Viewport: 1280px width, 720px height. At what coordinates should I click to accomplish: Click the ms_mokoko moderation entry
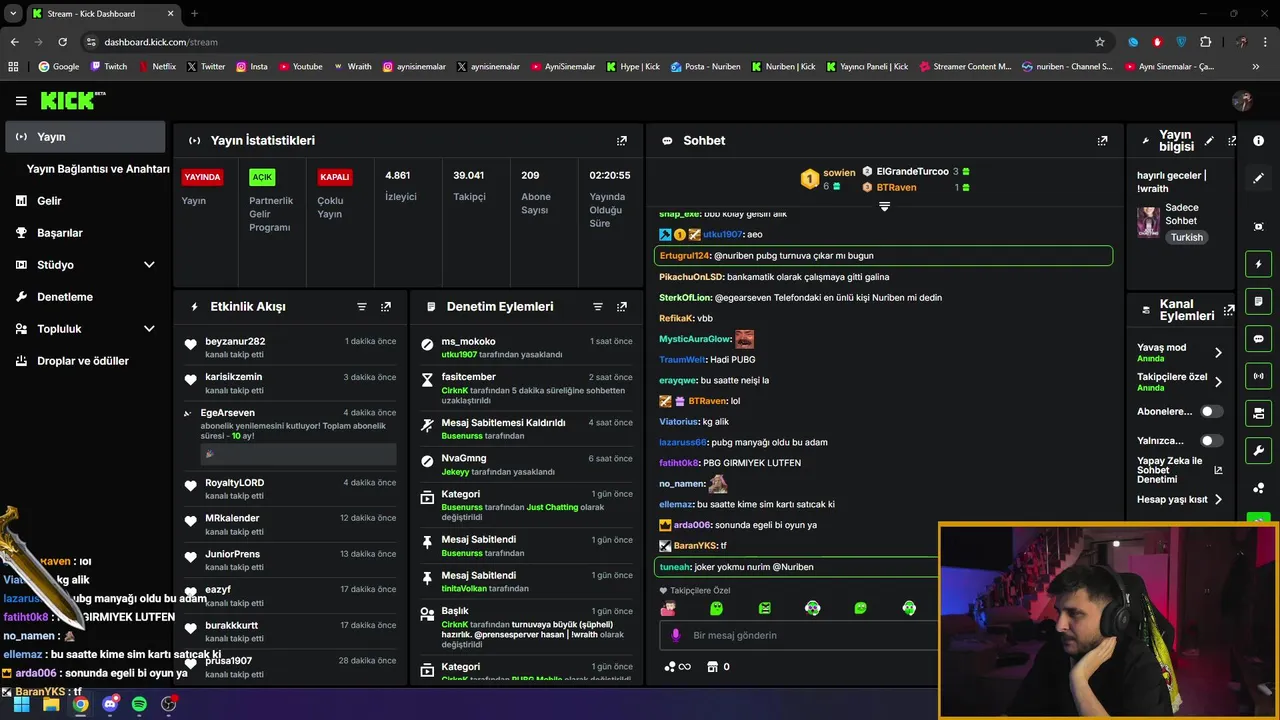point(527,347)
